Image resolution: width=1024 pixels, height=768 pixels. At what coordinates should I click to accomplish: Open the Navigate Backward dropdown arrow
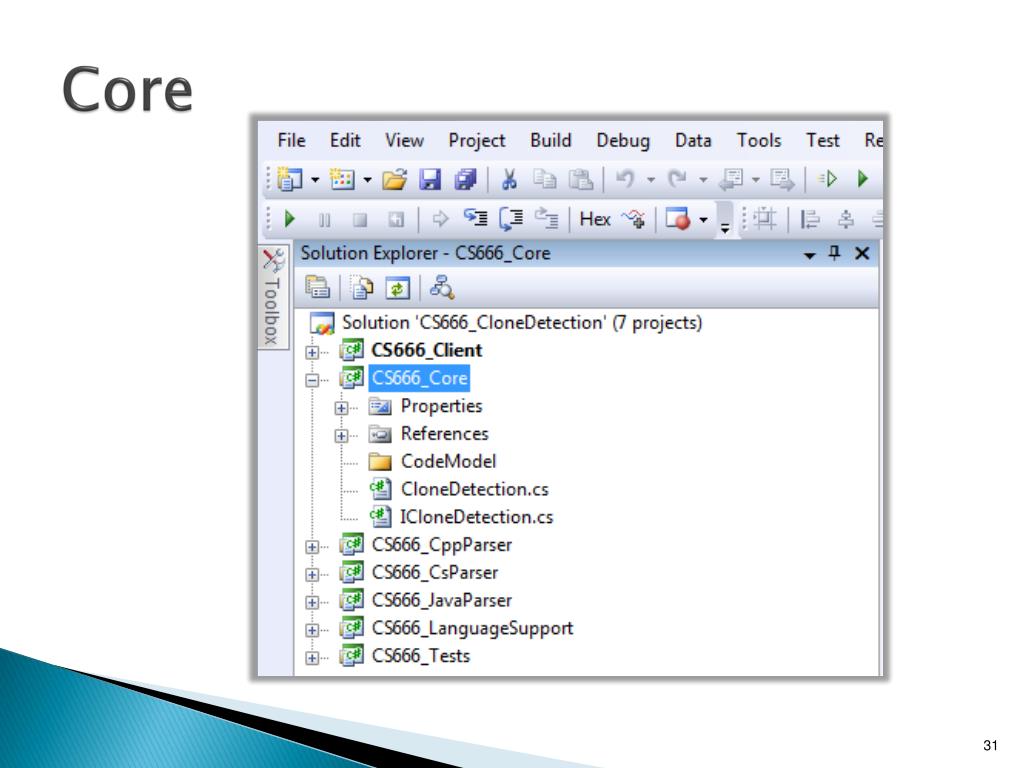click(x=756, y=179)
